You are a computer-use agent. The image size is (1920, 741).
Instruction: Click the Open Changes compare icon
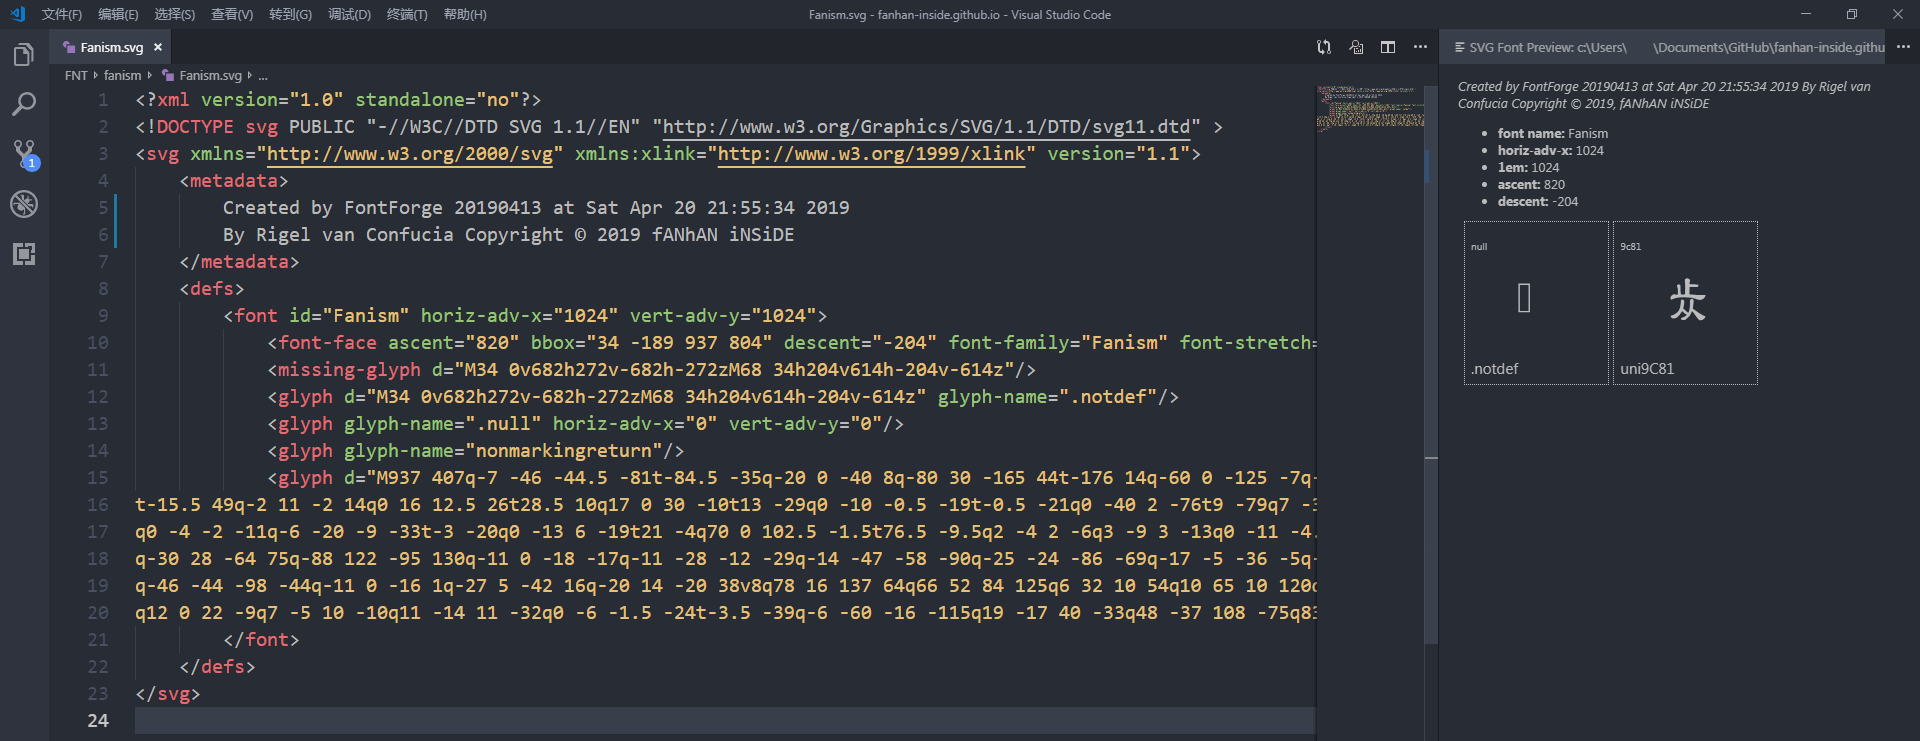(1324, 47)
